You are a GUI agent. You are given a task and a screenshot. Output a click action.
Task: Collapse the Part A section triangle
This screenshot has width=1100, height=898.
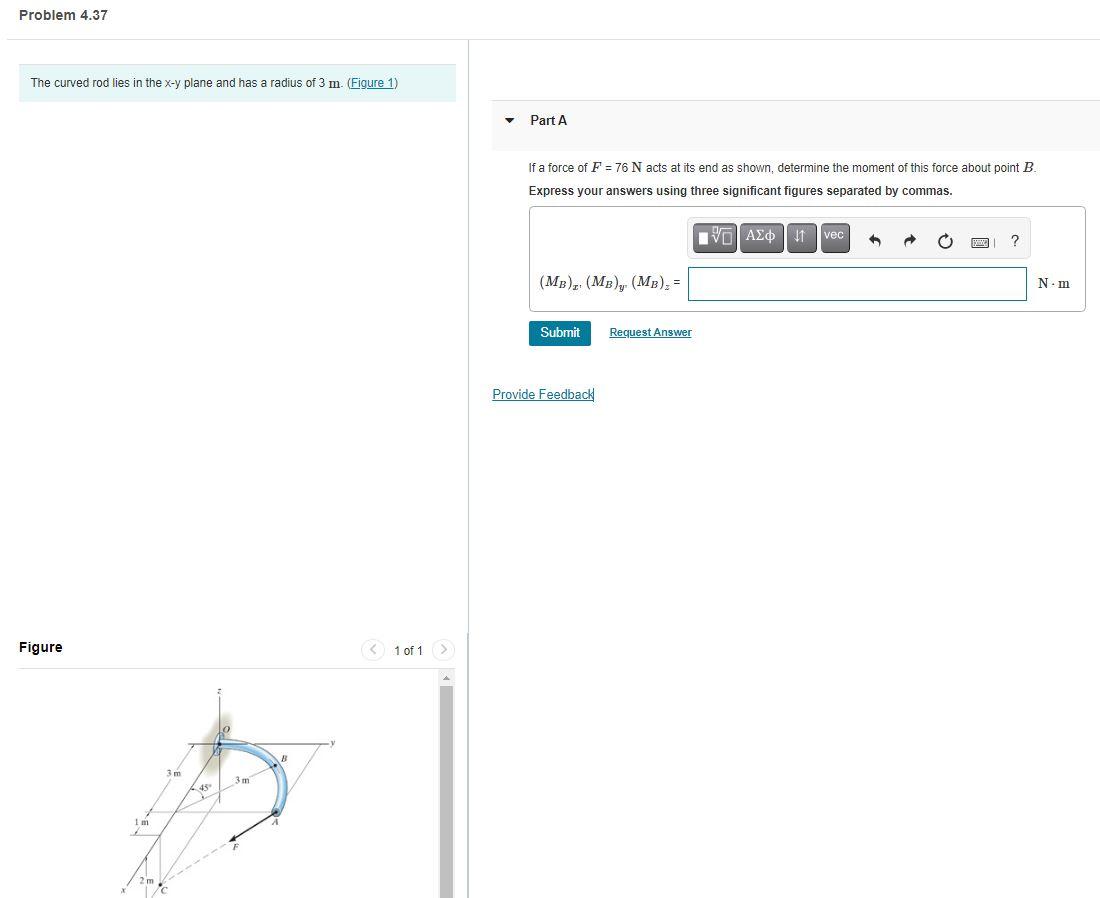pos(509,121)
